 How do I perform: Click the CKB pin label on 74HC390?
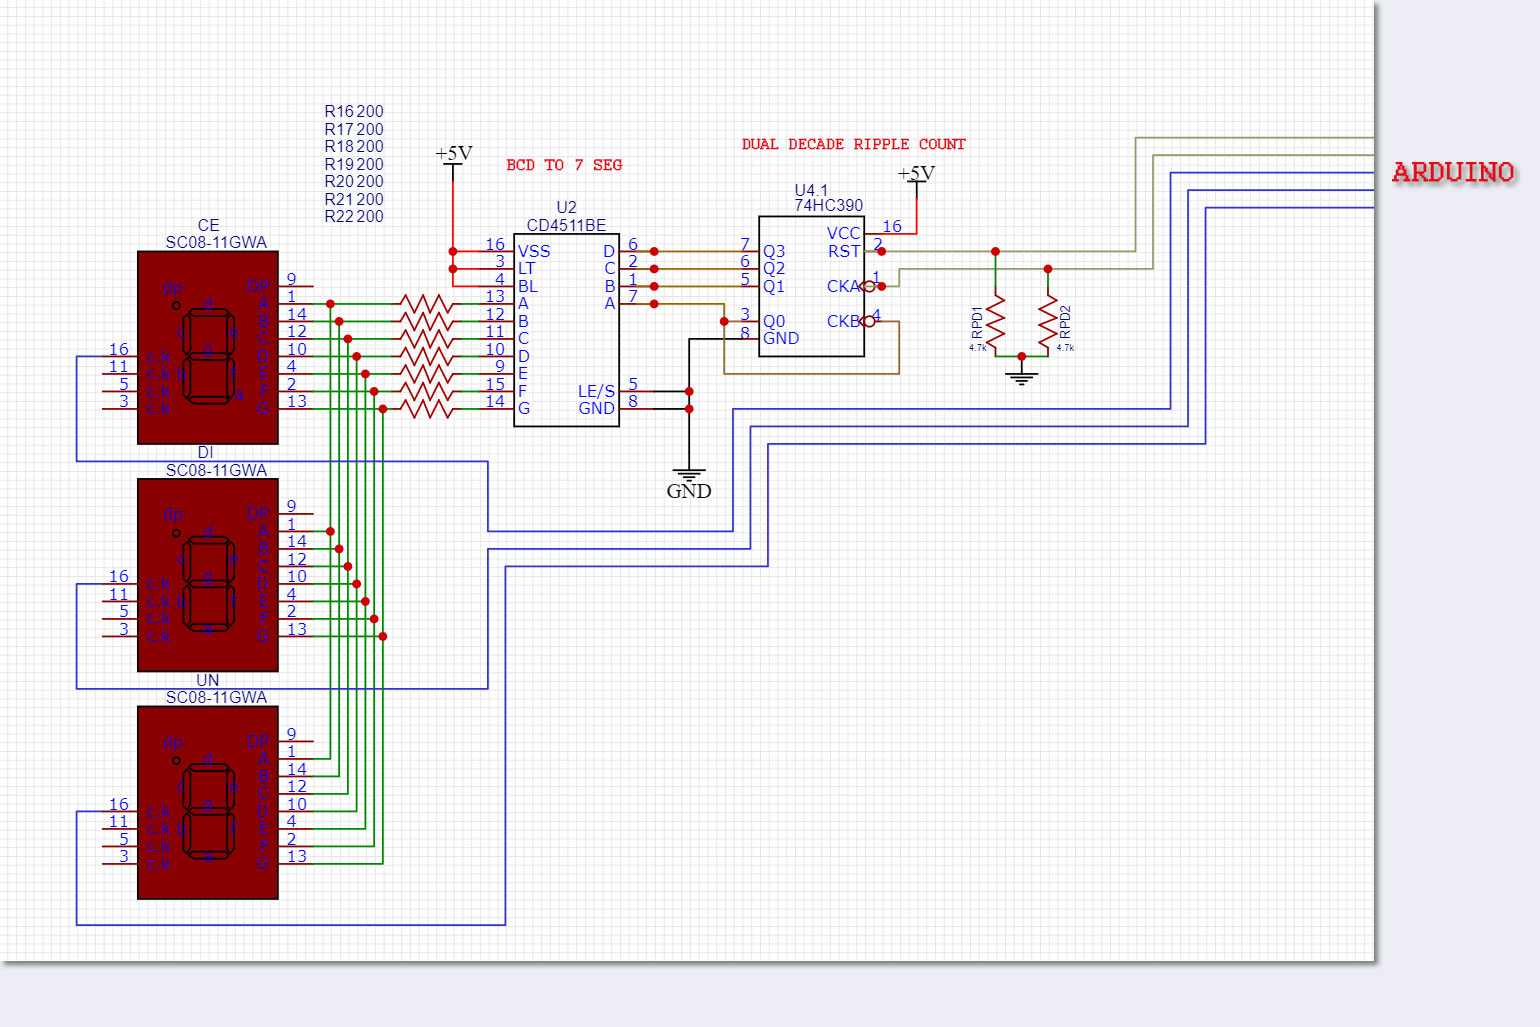point(843,322)
